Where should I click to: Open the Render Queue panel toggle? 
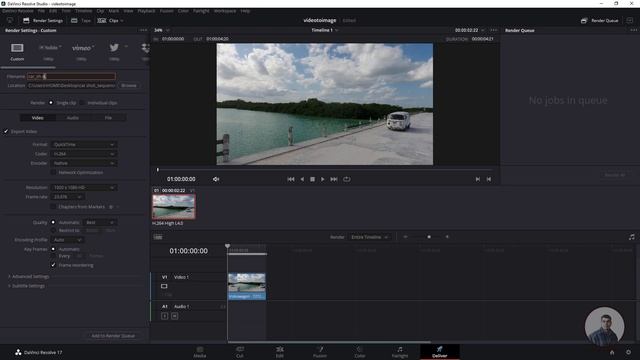[600, 20]
